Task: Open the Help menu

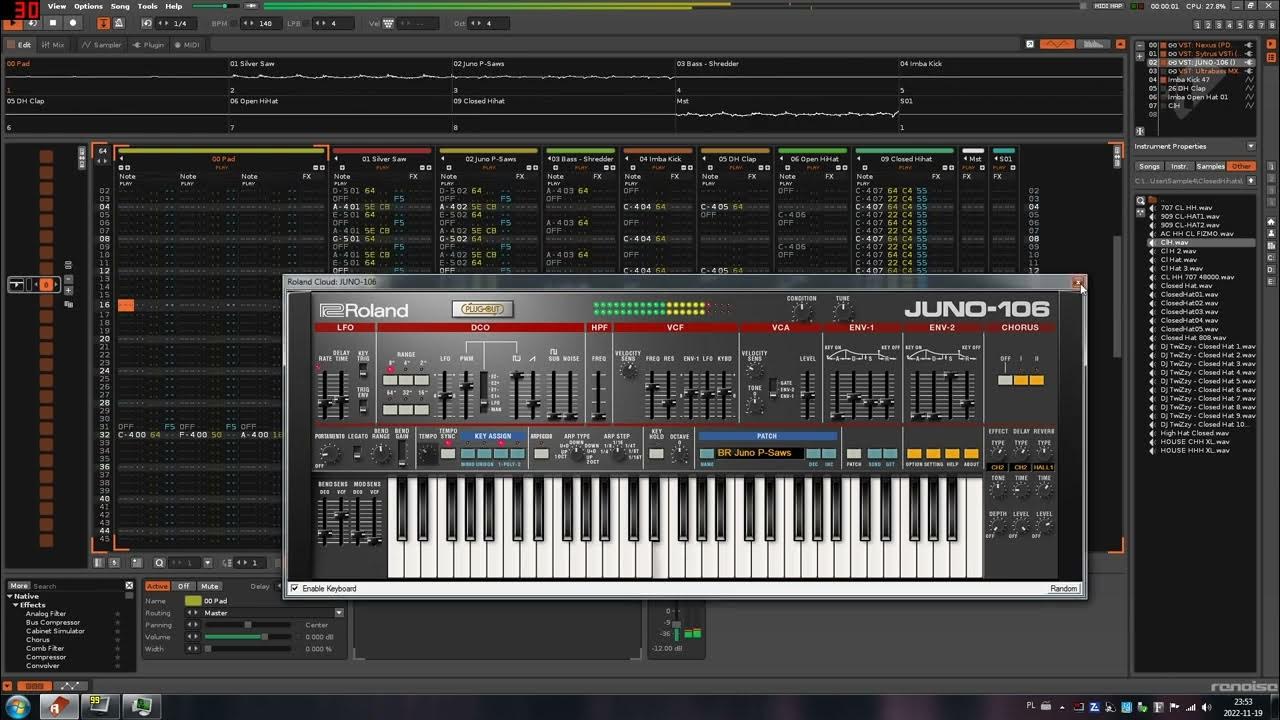Action: point(174,6)
